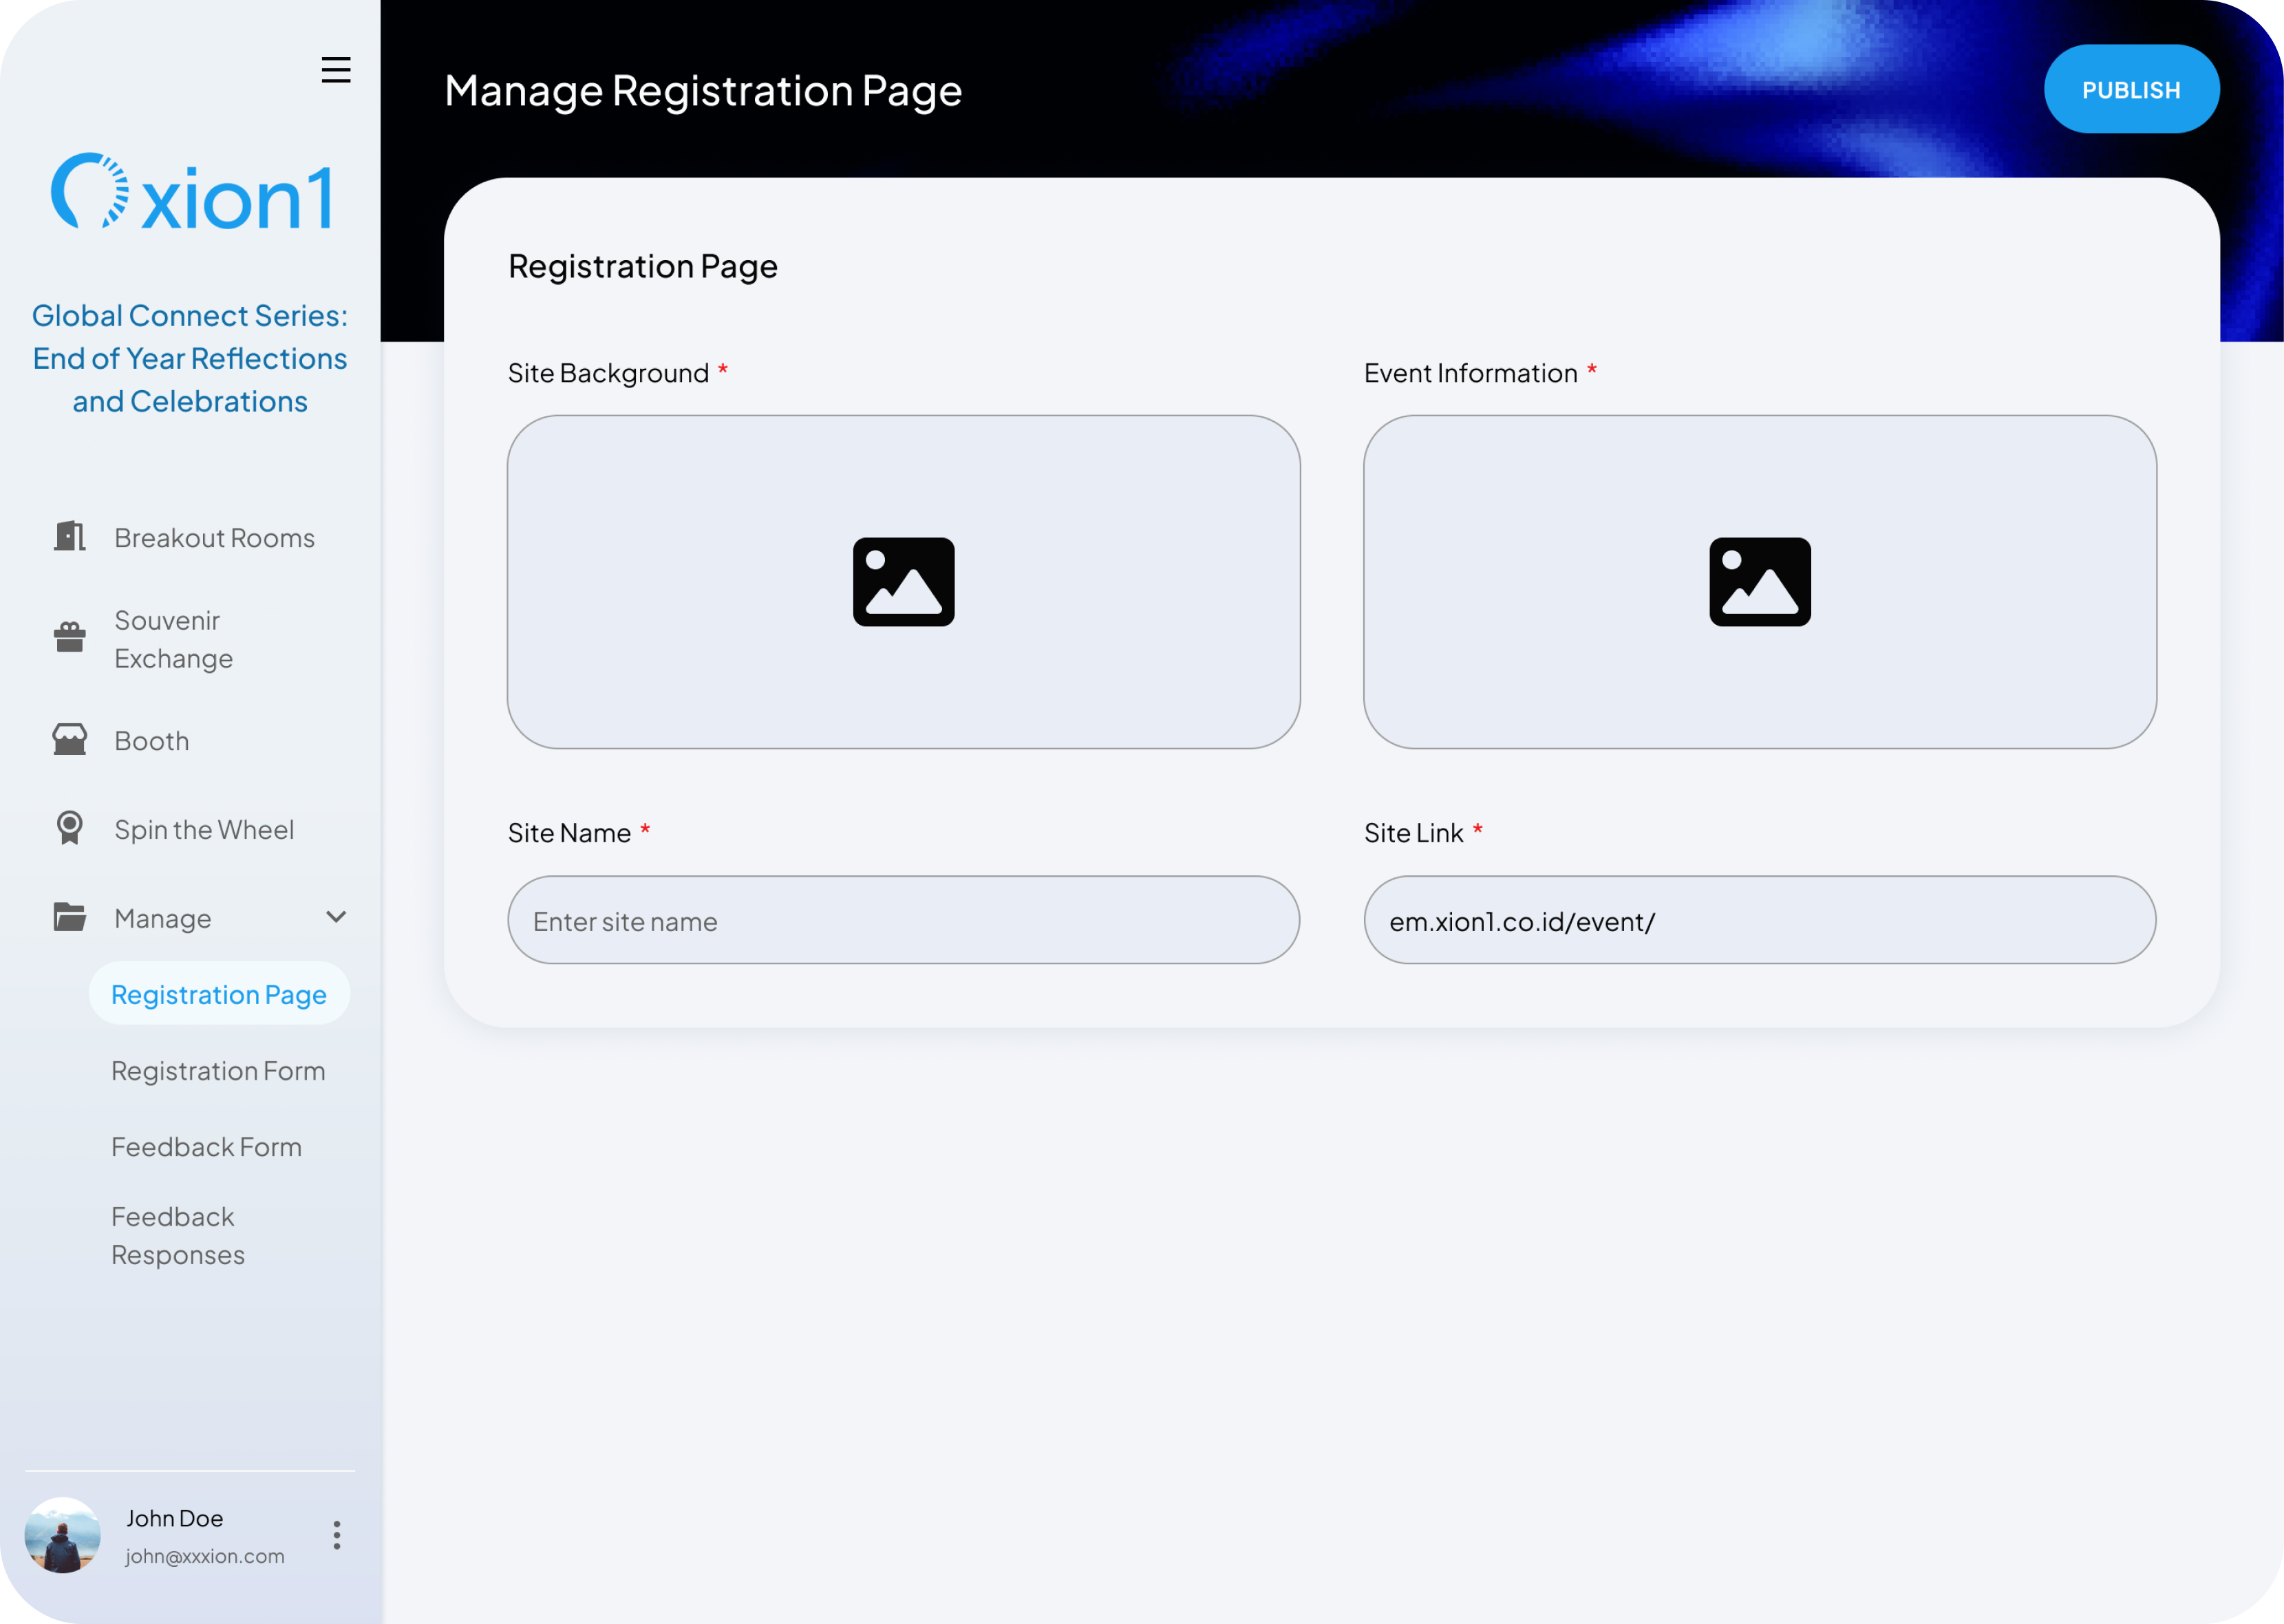Open the Feedback Form submenu item

(x=206, y=1147)
